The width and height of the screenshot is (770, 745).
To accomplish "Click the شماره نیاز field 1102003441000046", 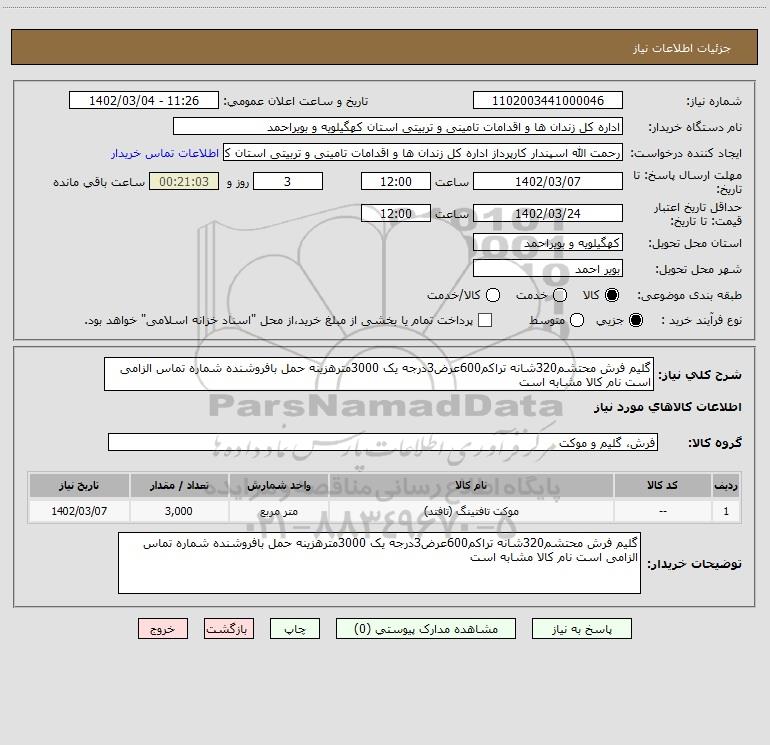I will pyautogui.click(x=548, y=101).
